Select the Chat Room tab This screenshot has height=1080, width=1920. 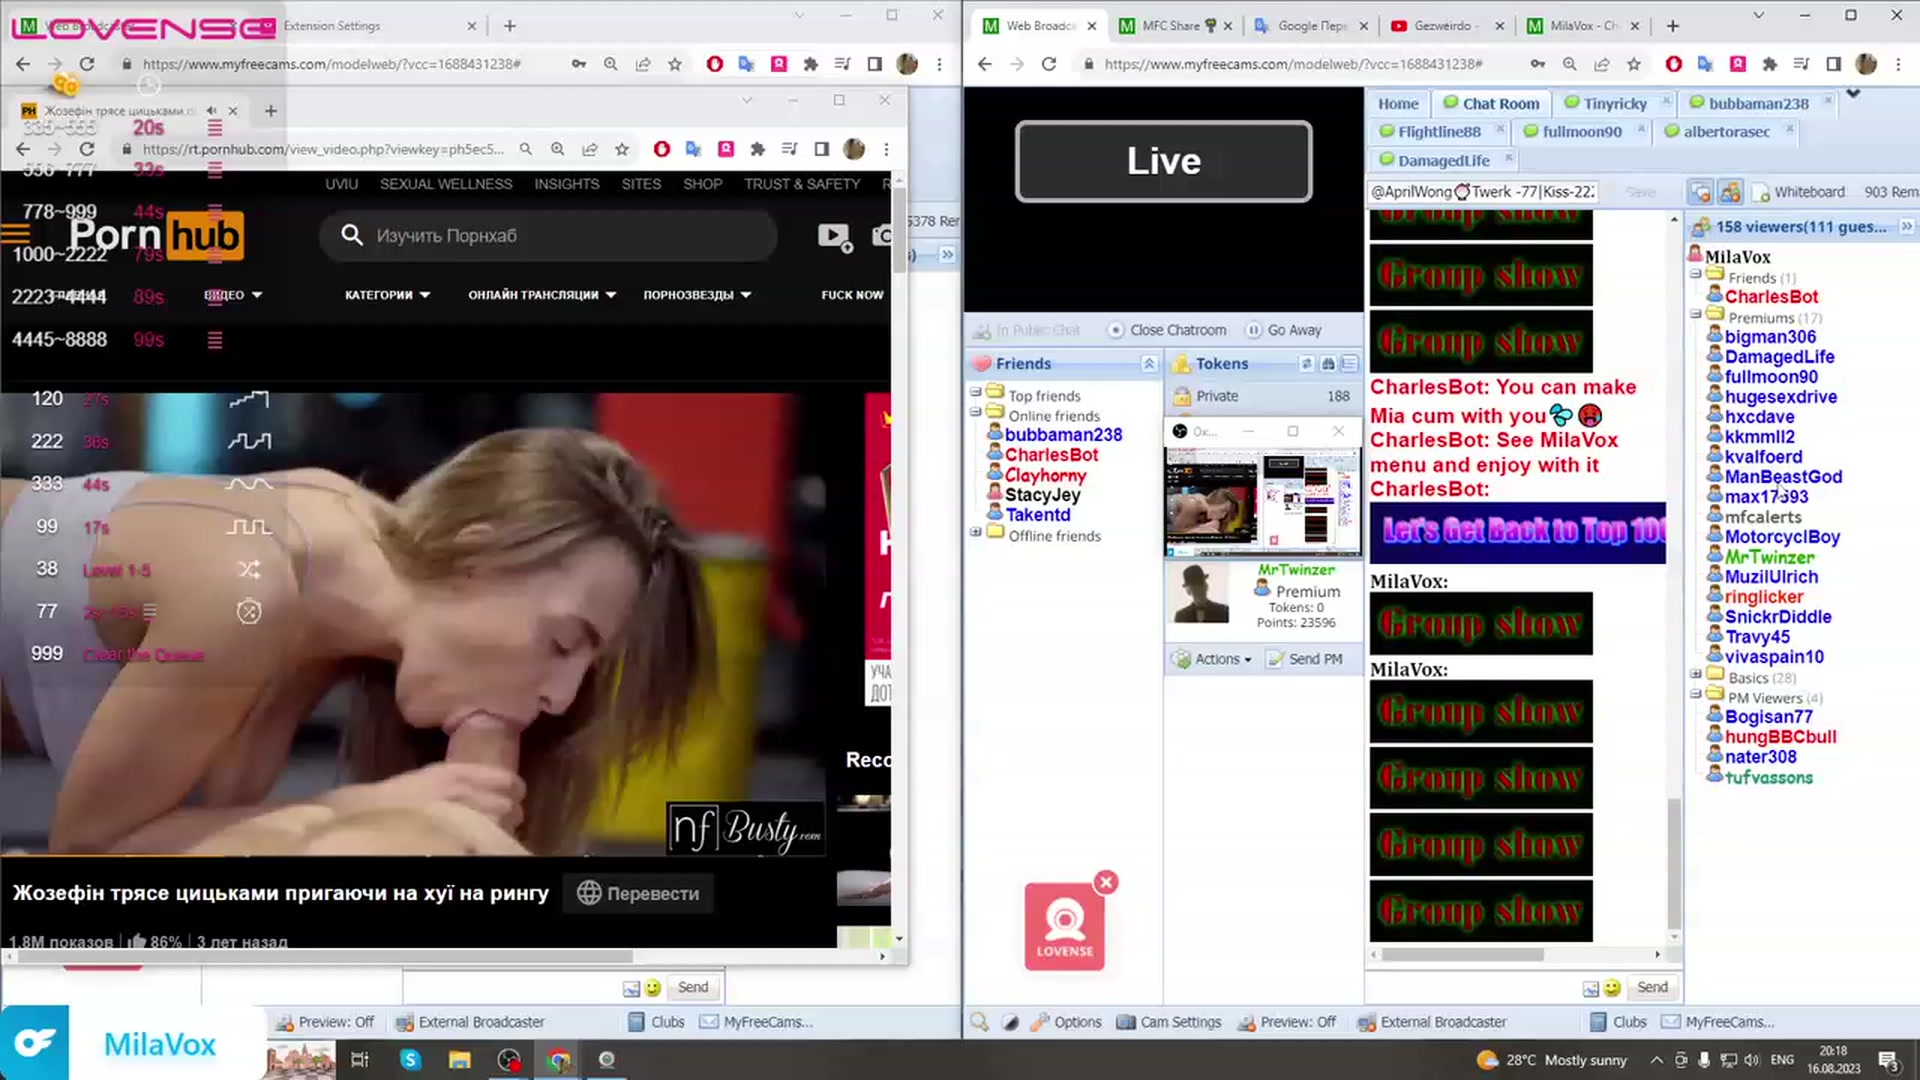tap(1491, 103)
